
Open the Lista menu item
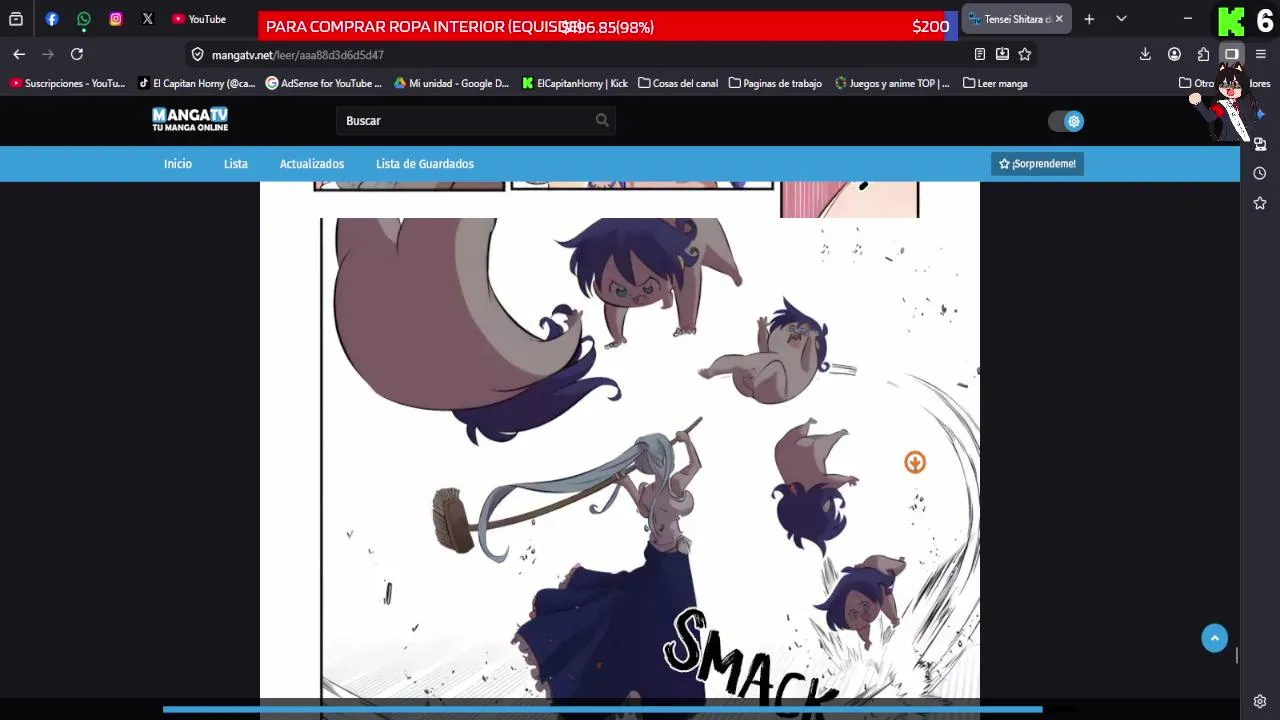point(236,164)
